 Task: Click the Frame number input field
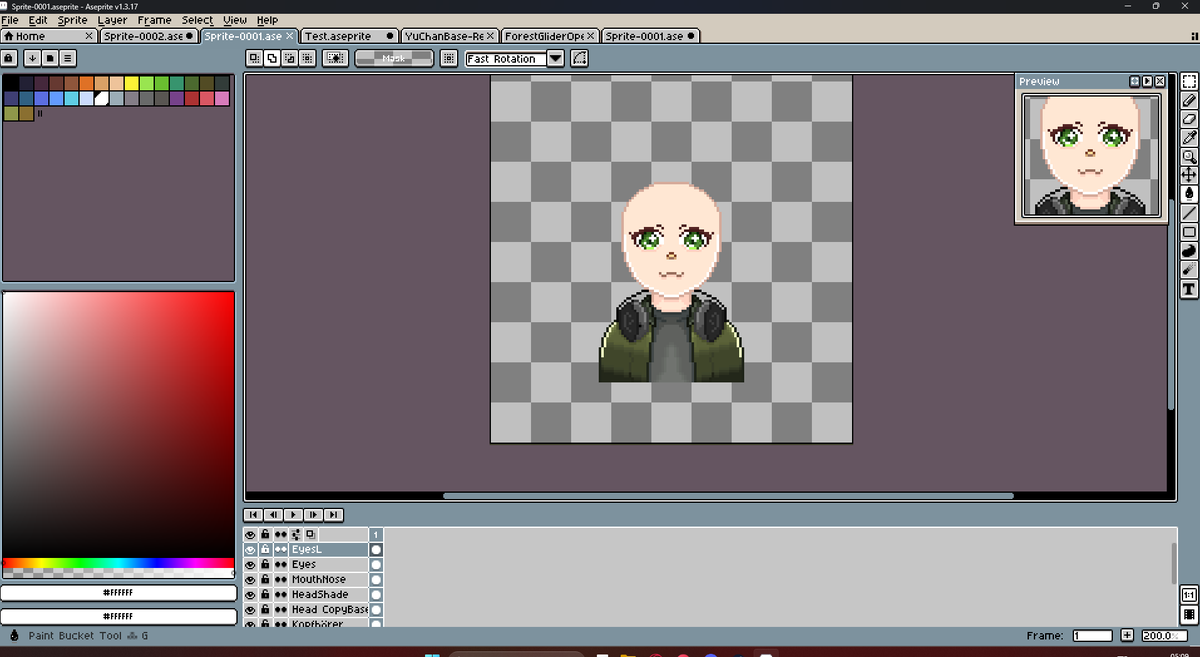1092,636
